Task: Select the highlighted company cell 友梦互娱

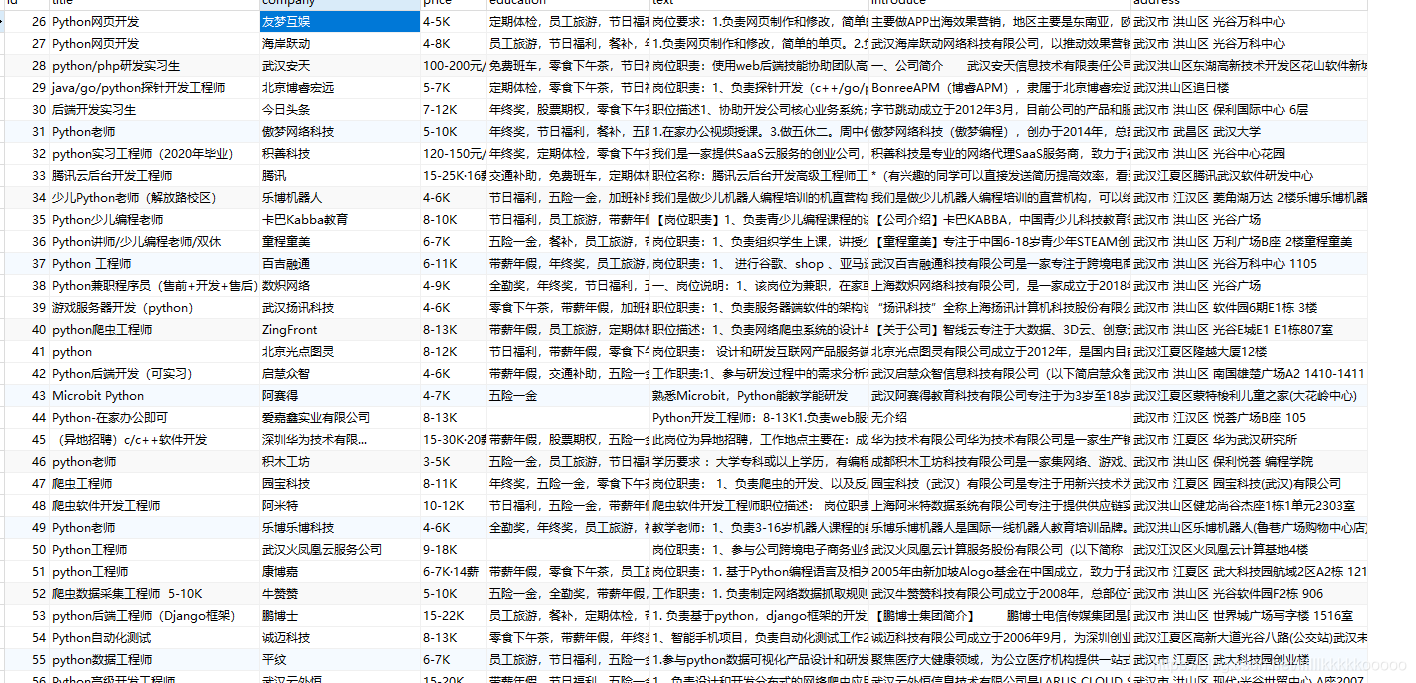Action: tap(339, 21)
